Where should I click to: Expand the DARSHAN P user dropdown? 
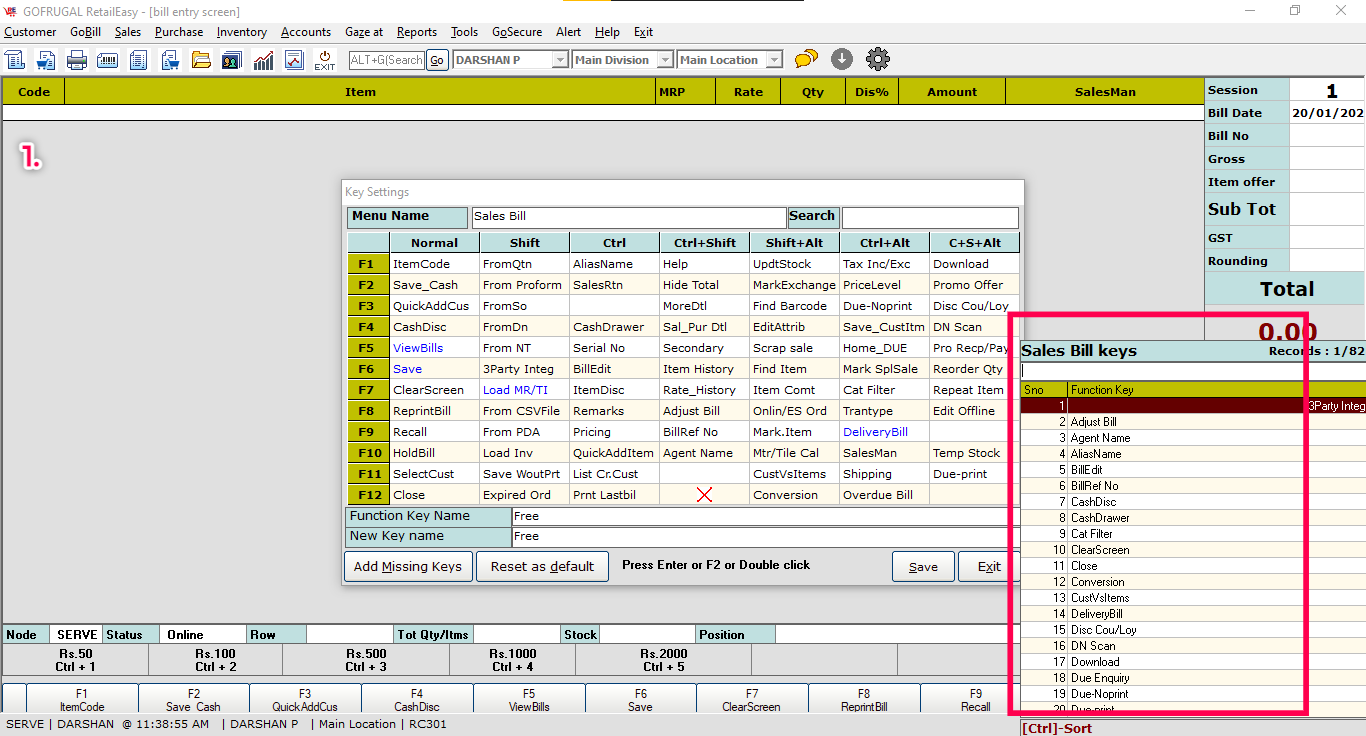tap(560, 60)
